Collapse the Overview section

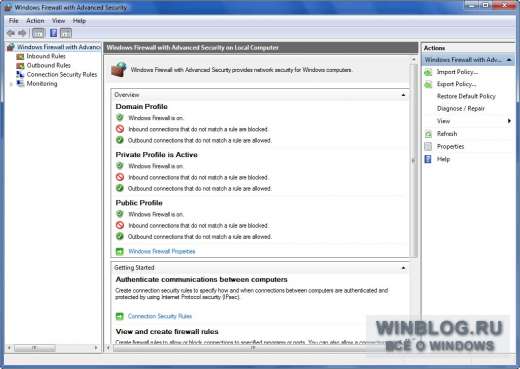click(403, 95)
